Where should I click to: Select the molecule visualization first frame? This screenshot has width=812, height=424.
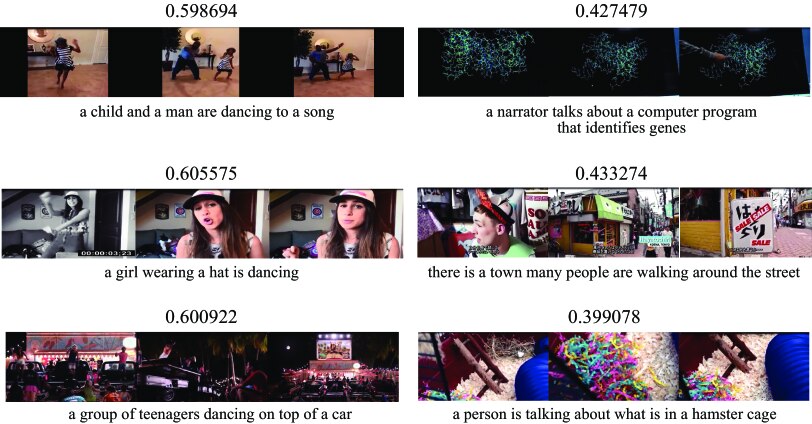(483, 62)
